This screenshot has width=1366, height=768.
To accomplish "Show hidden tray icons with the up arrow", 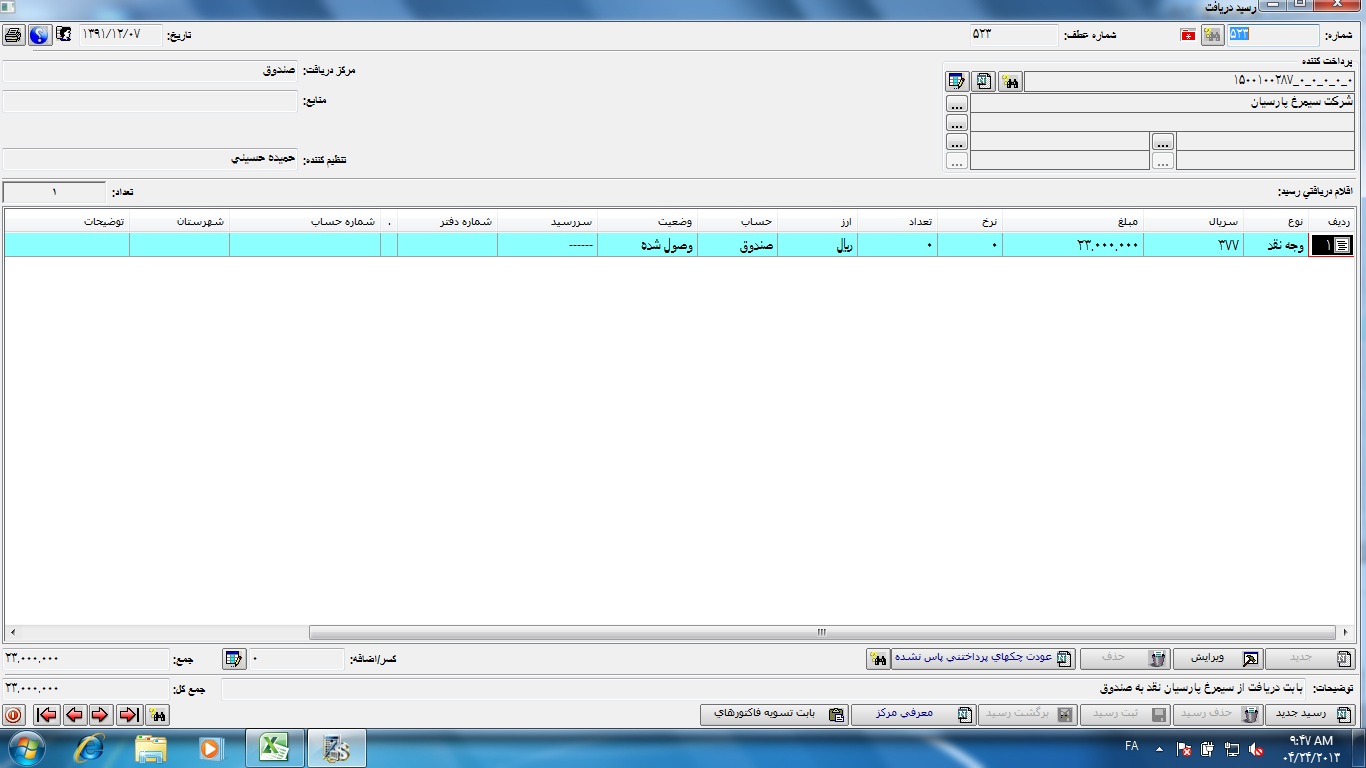I will point(1159,748).
